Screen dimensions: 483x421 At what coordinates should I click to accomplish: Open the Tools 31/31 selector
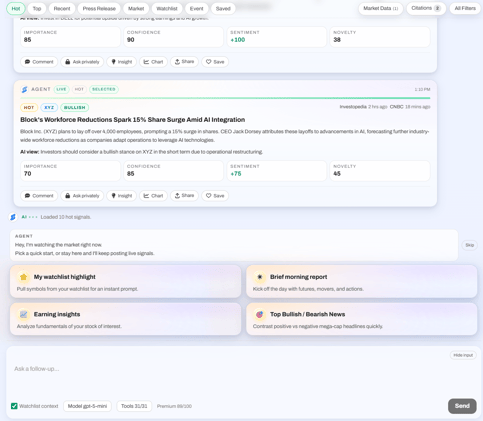[134, 406]
